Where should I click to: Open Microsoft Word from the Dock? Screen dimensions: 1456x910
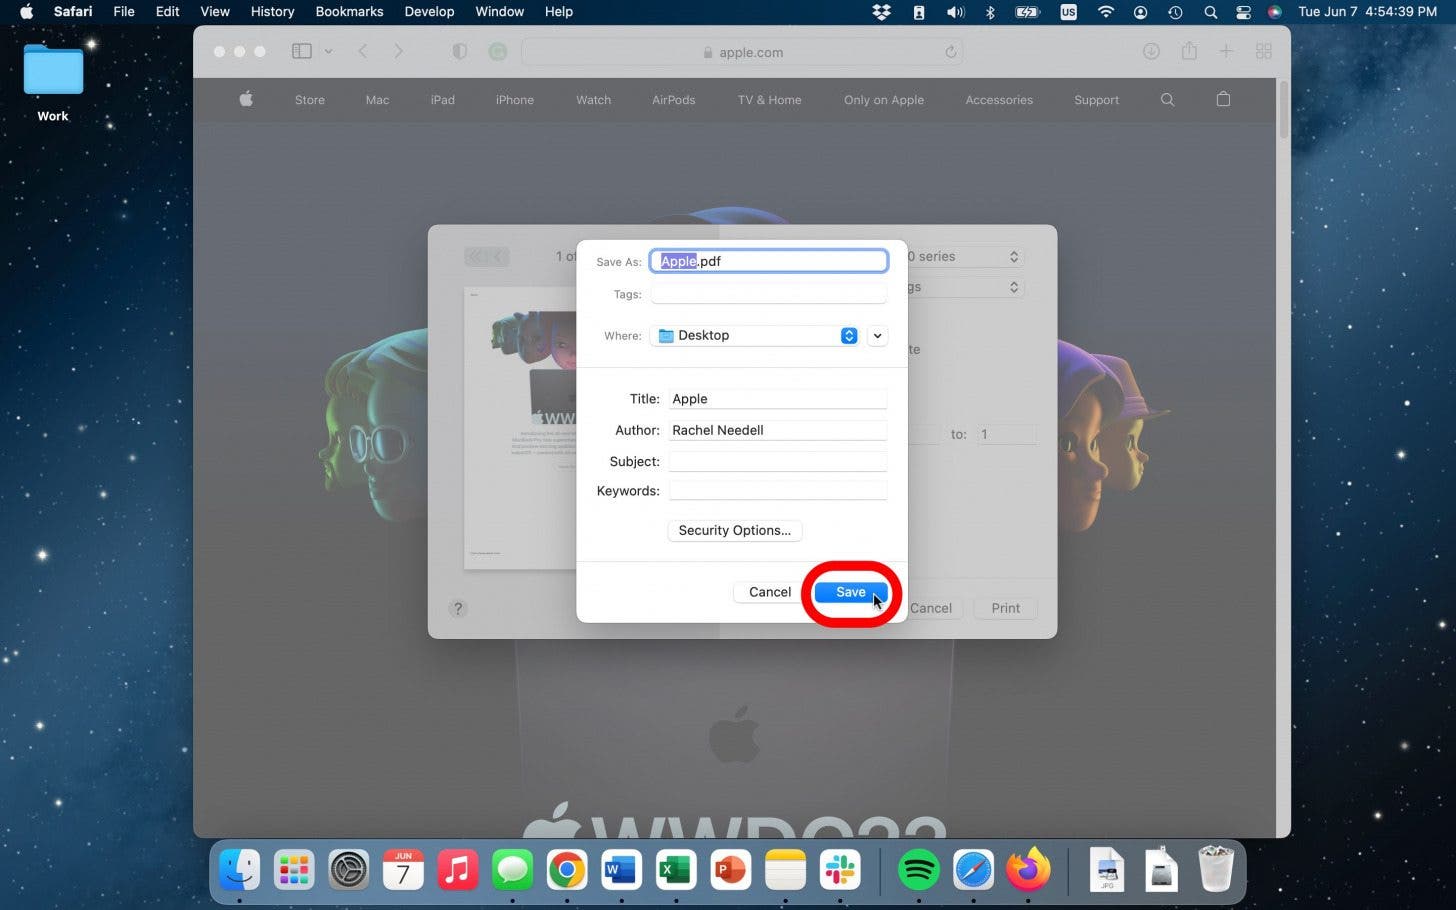[621, 870]
